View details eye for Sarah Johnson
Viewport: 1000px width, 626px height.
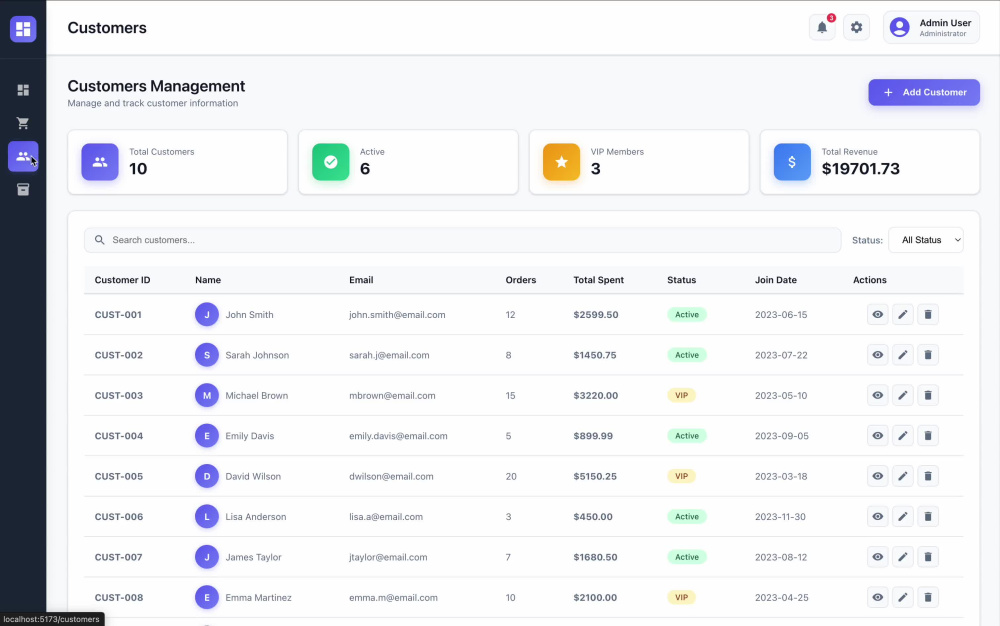coord(878,354)
